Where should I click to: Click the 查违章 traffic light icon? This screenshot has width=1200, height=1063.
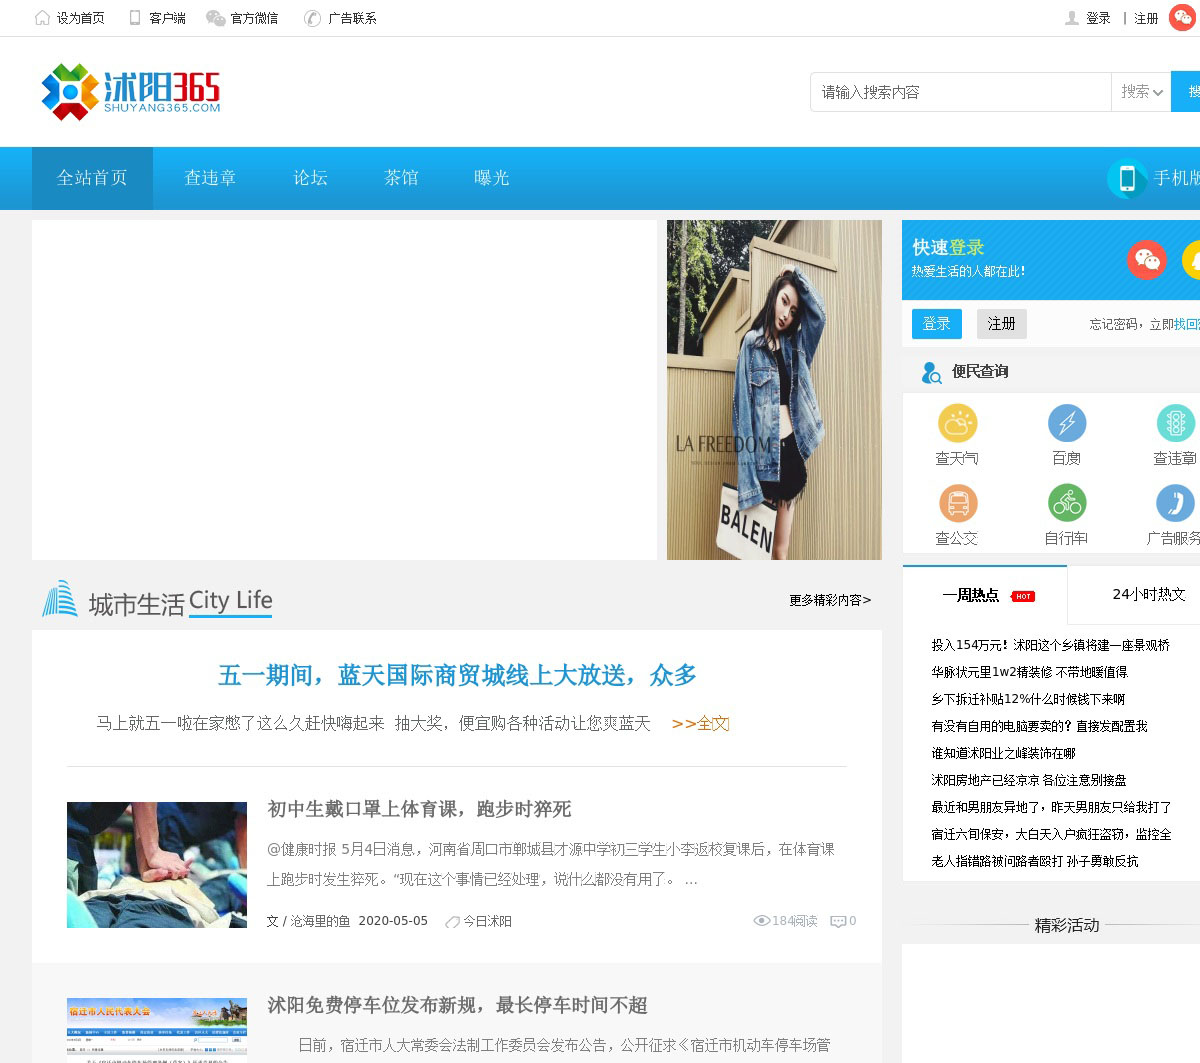point(1175,423)
